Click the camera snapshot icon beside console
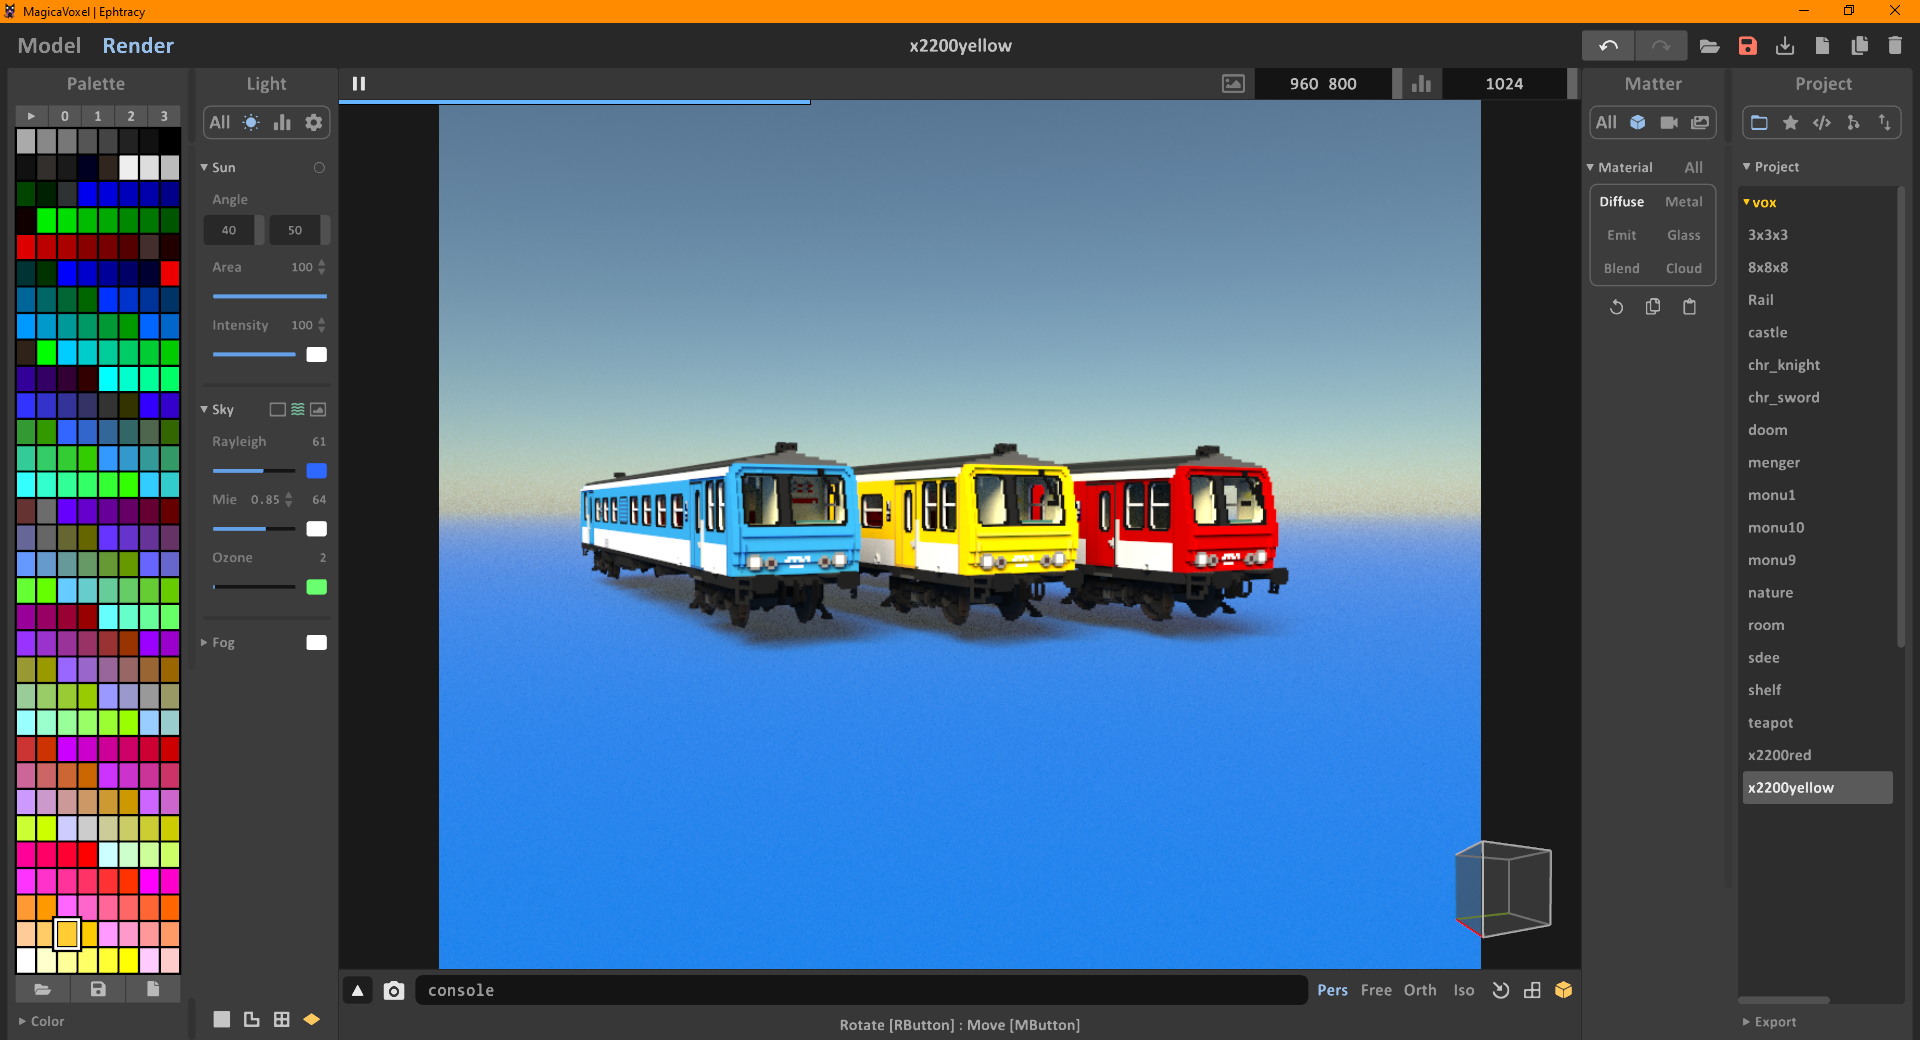This screenshot has width=1920, height=1040. tap(394, 990)
